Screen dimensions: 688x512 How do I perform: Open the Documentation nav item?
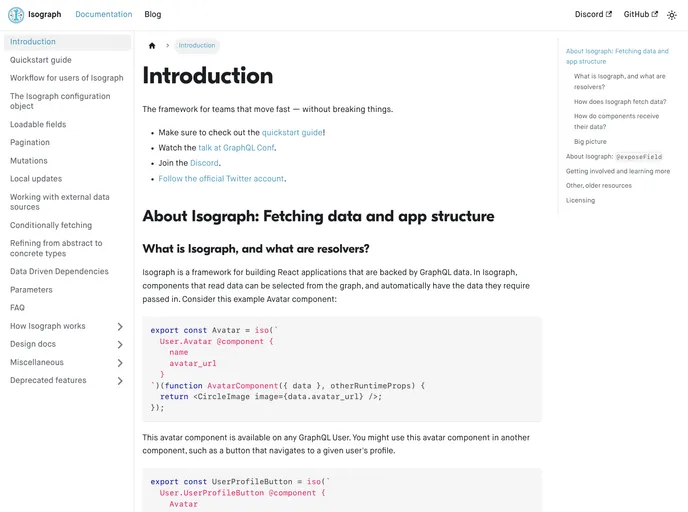point(104,14)
